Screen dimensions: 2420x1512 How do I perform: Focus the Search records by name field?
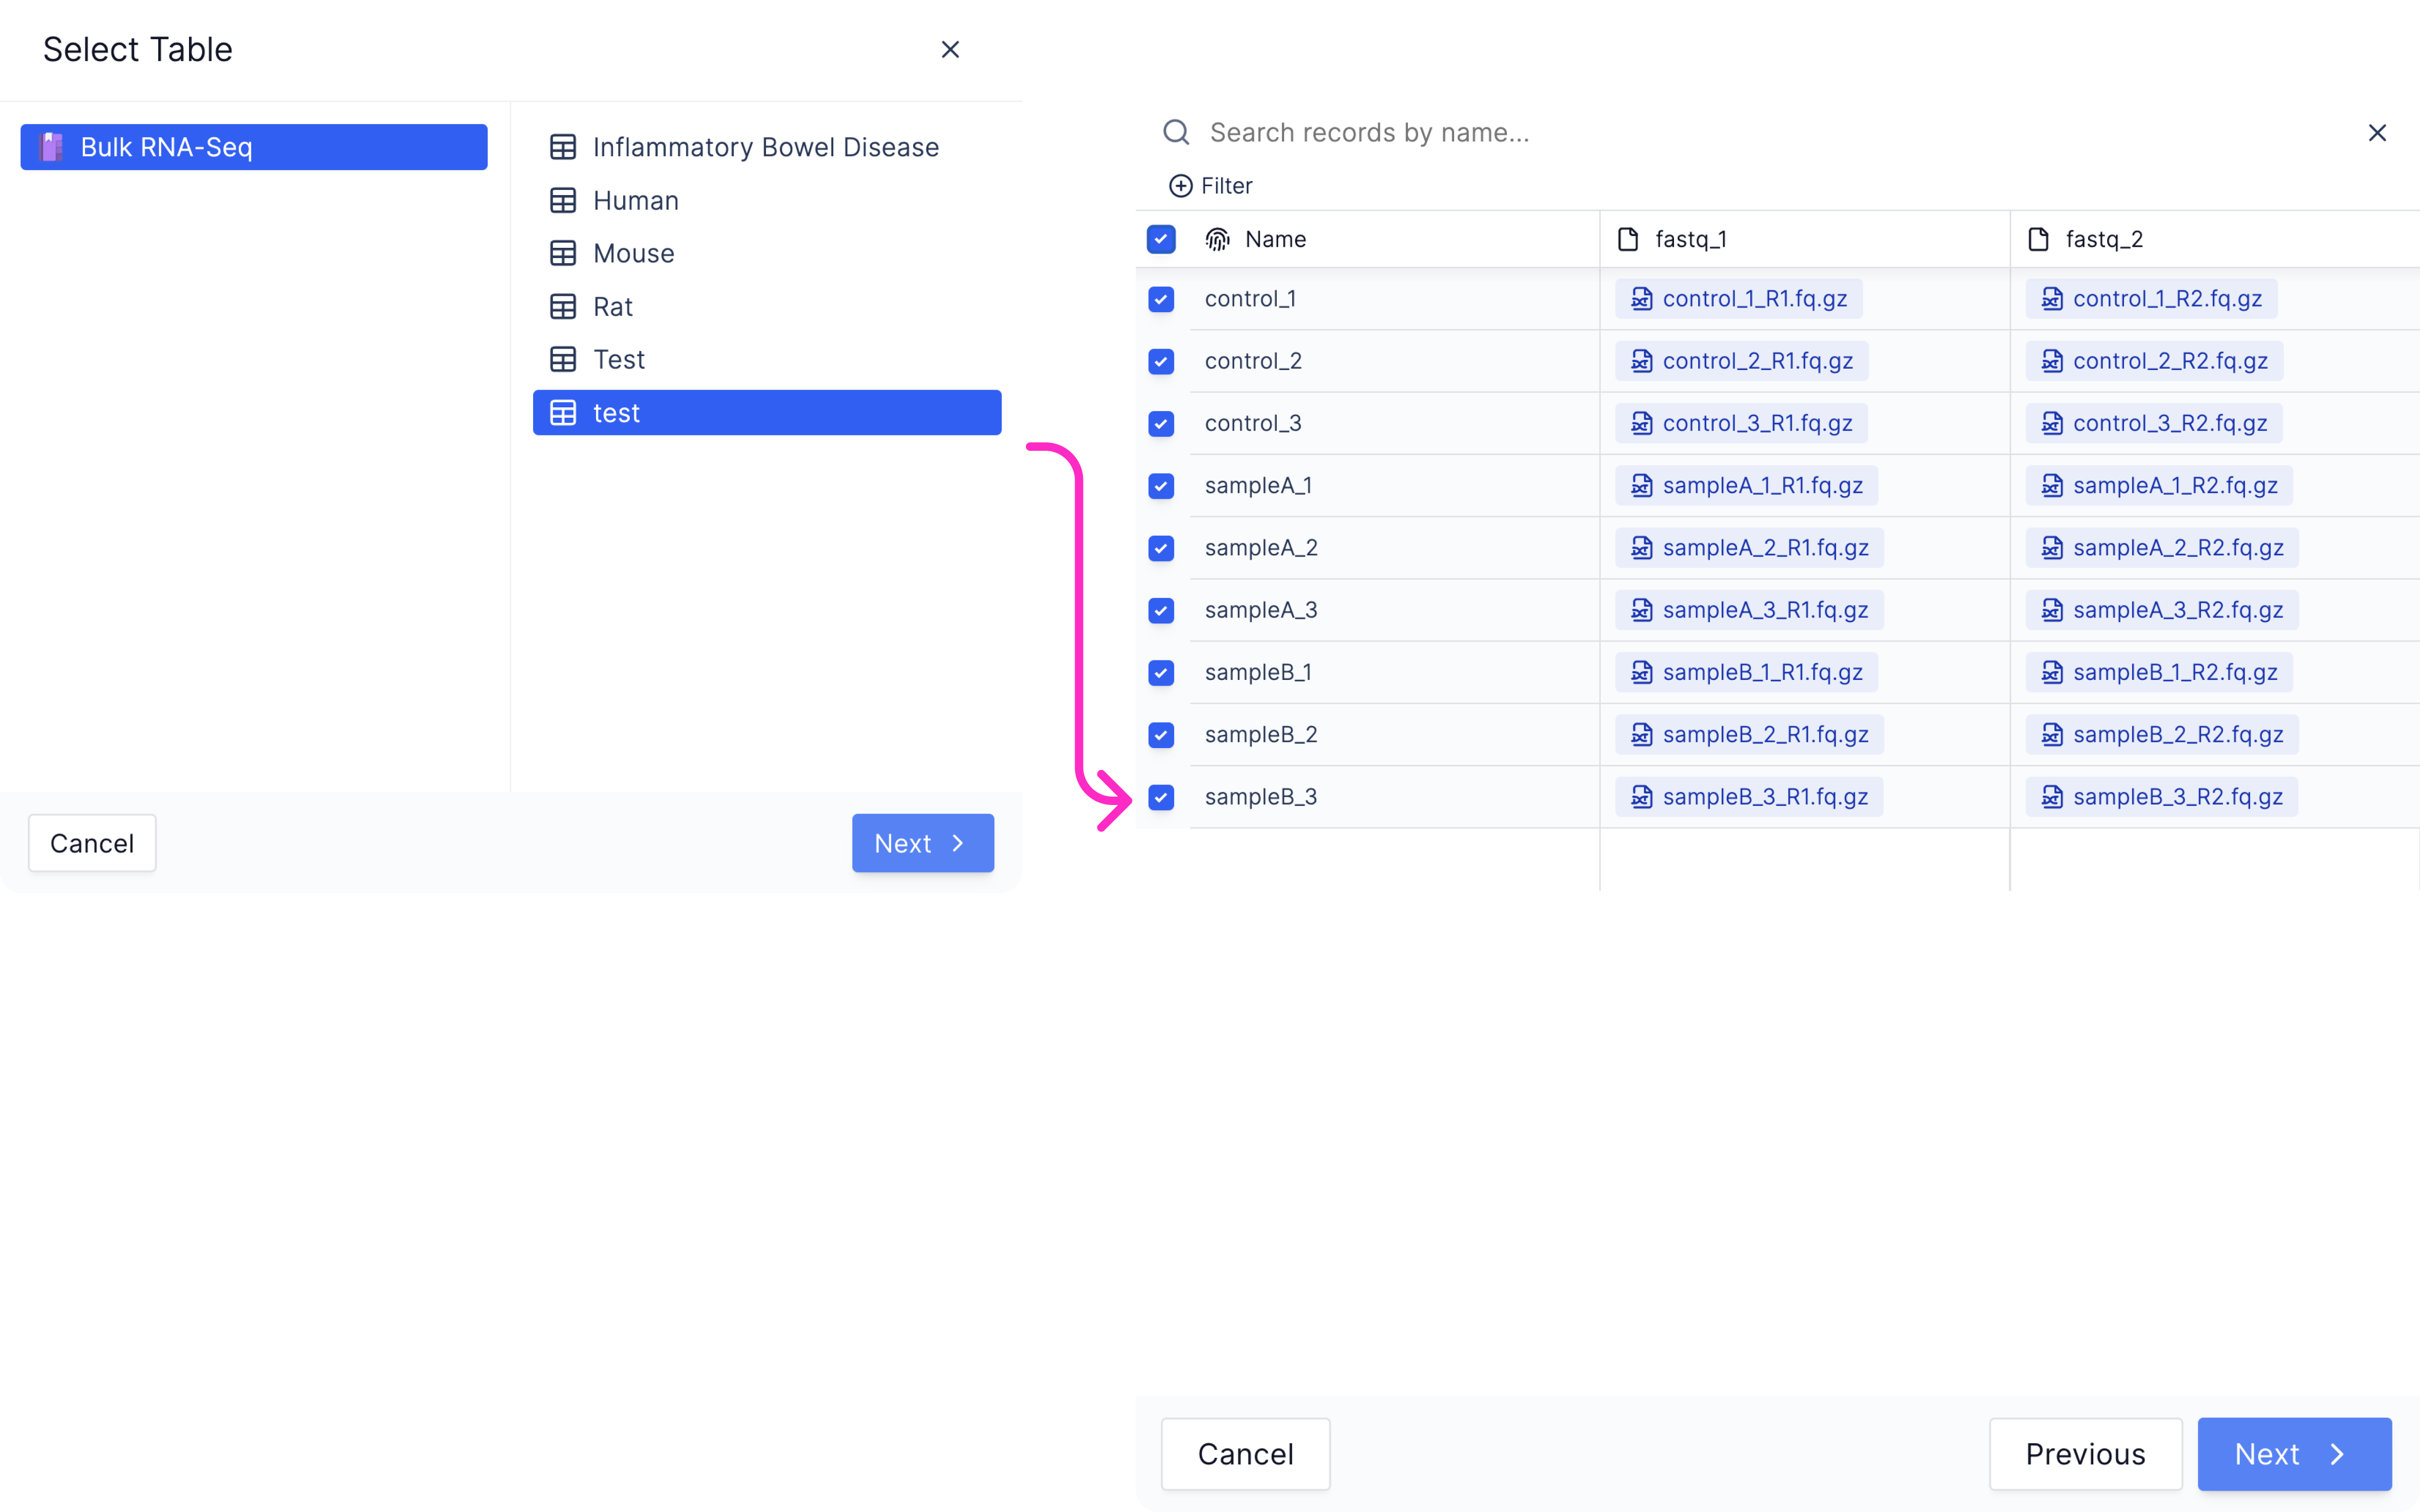pyautogui.click(x=1770, y=132)
